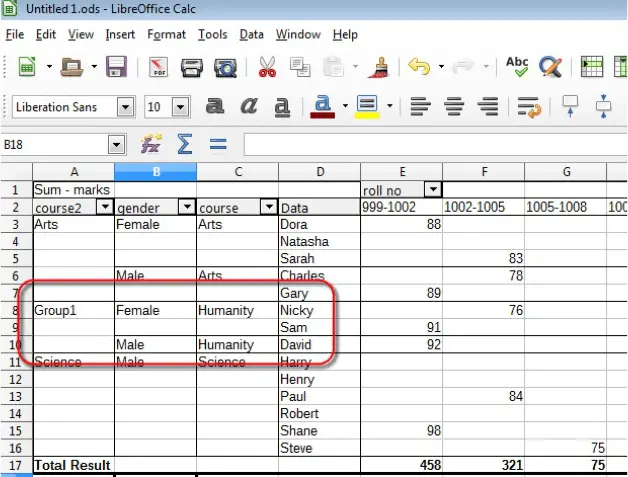This screenshot has width=628, height=477.
Task: Save the document with the floppy disk icon
Action: [x=116, y=66]
